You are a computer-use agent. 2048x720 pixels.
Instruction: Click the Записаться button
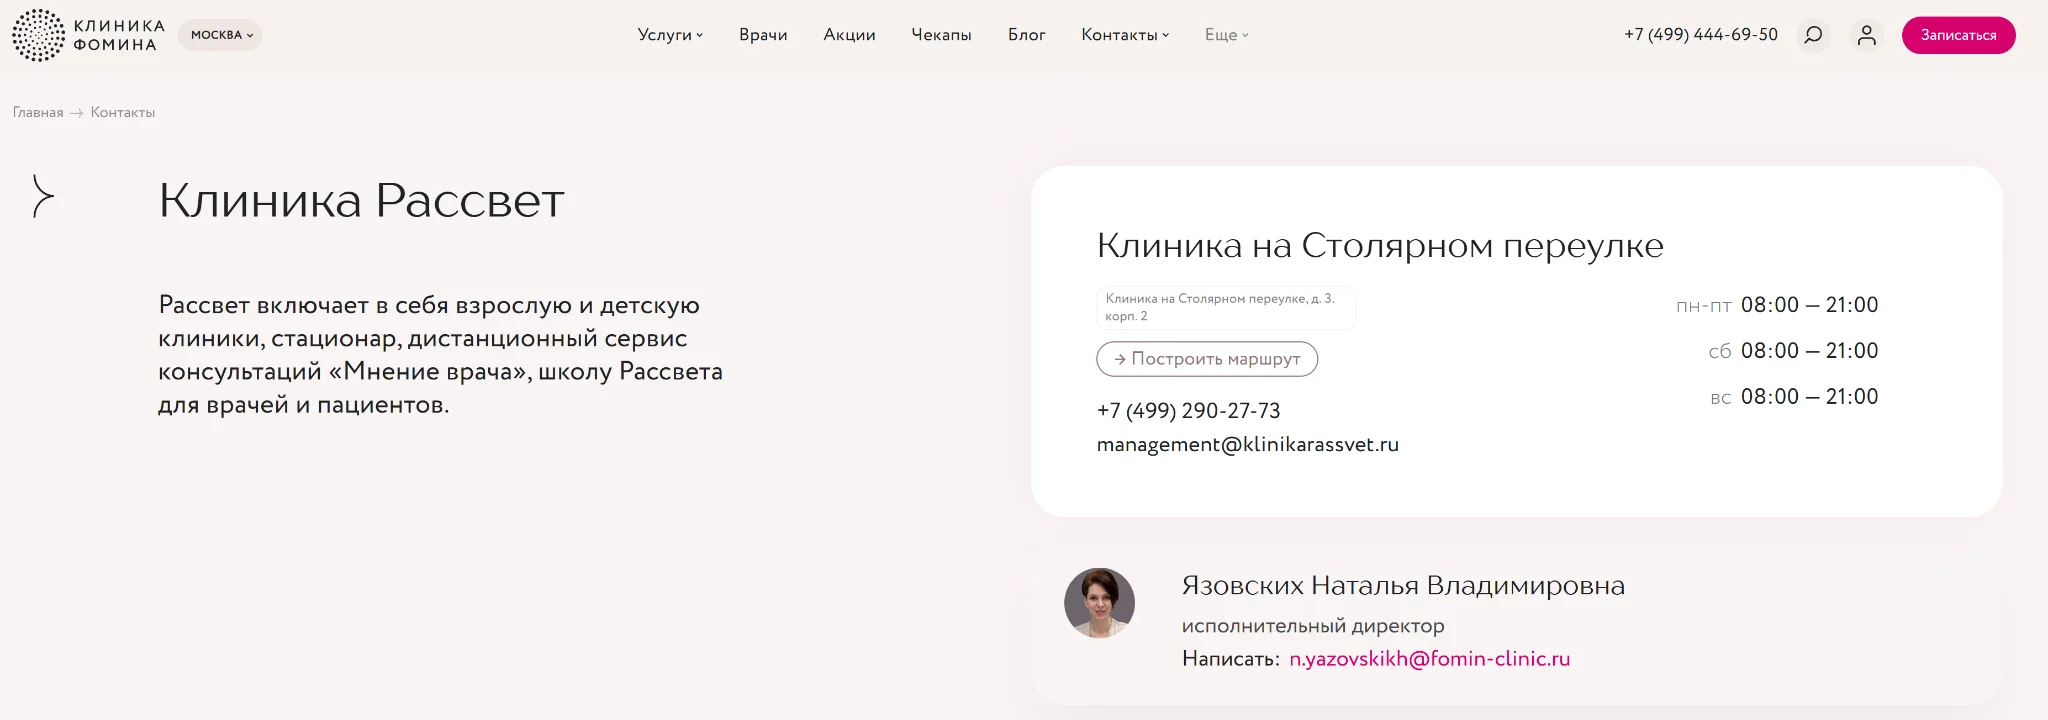click(1958, 35)
